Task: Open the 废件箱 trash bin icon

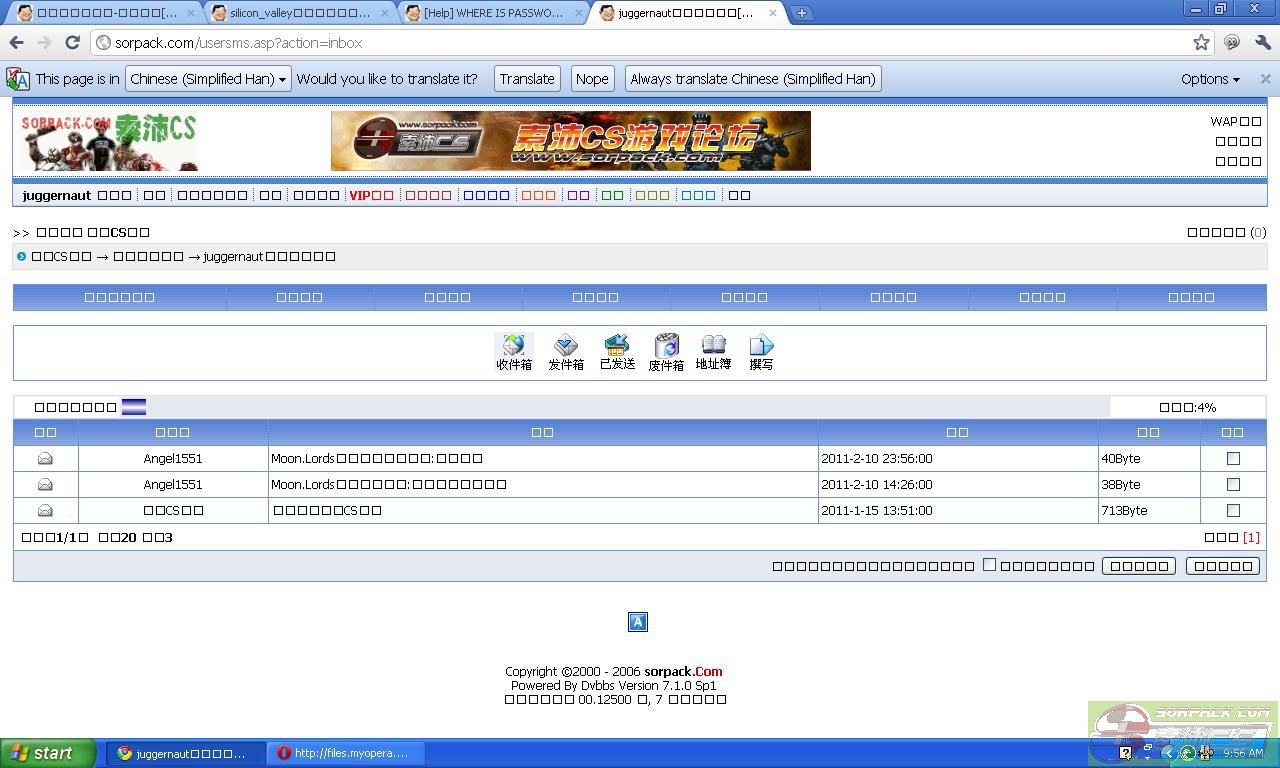Action: pyautogui.click(x=666, y=352)
